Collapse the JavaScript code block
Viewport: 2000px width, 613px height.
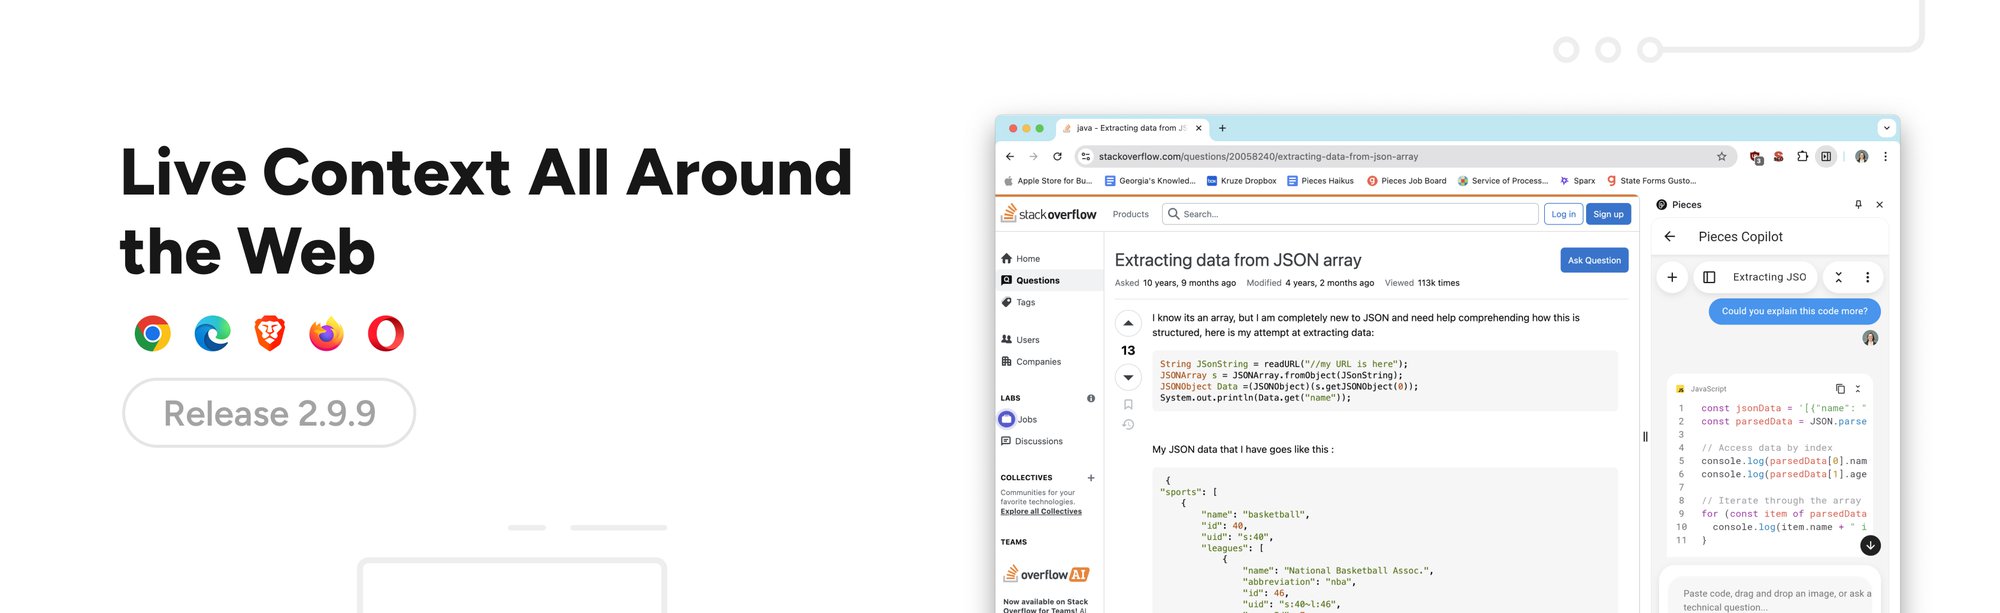1858,389
